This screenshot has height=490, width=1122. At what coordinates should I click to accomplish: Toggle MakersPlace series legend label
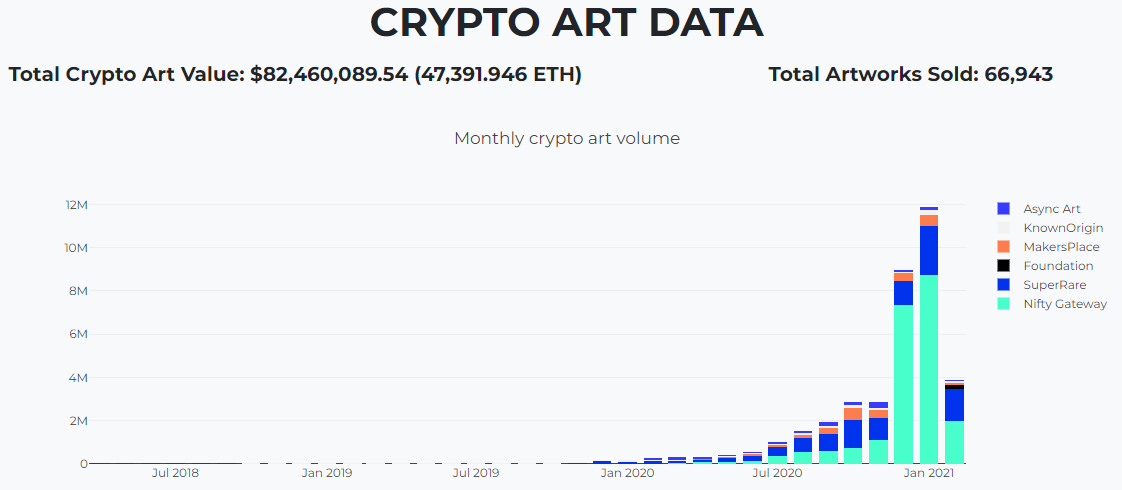point(1061,247)
